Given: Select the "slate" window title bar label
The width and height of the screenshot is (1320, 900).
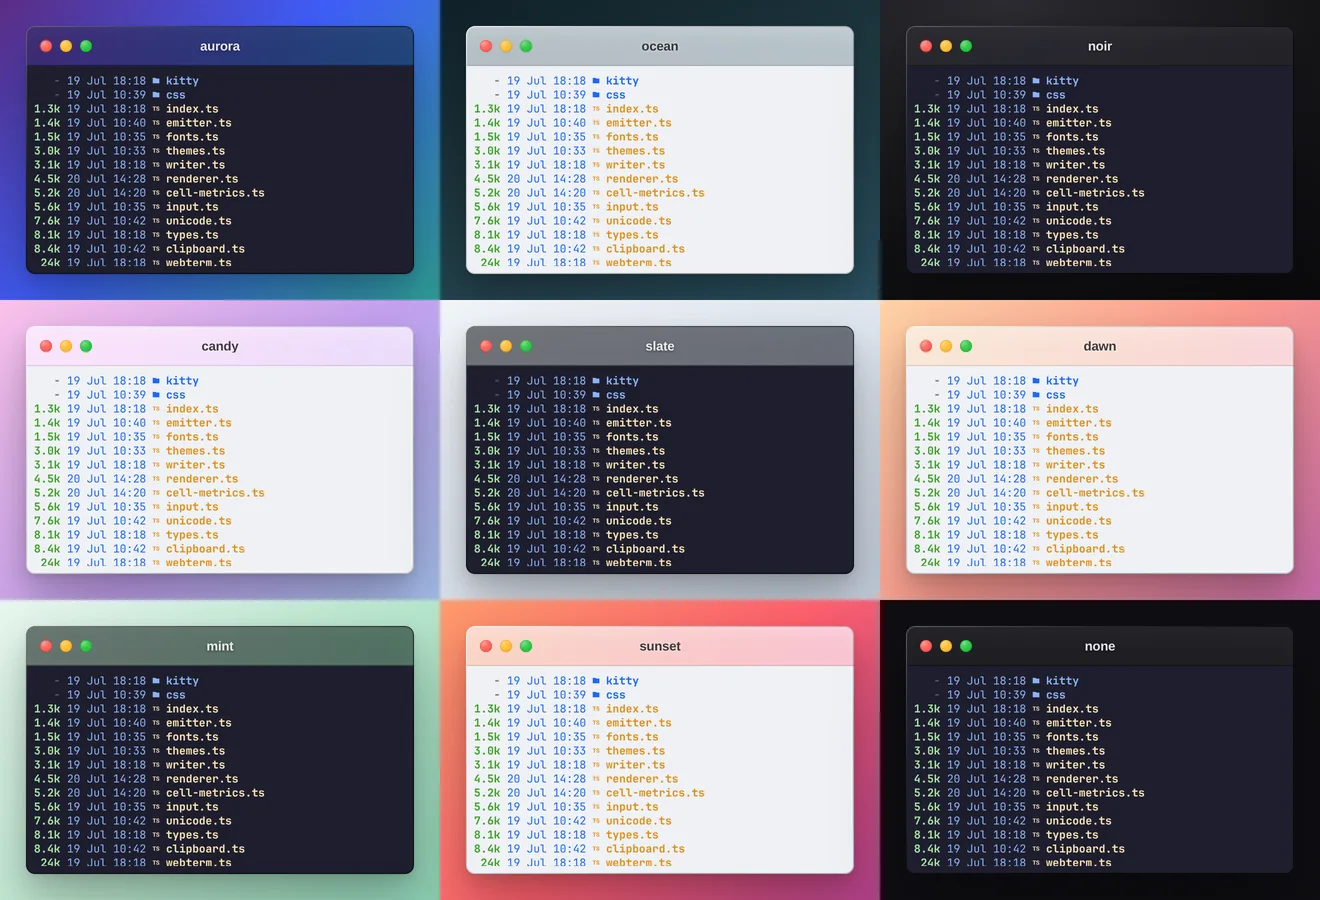Looking at the screenshot, I should (x=660, y=346).
